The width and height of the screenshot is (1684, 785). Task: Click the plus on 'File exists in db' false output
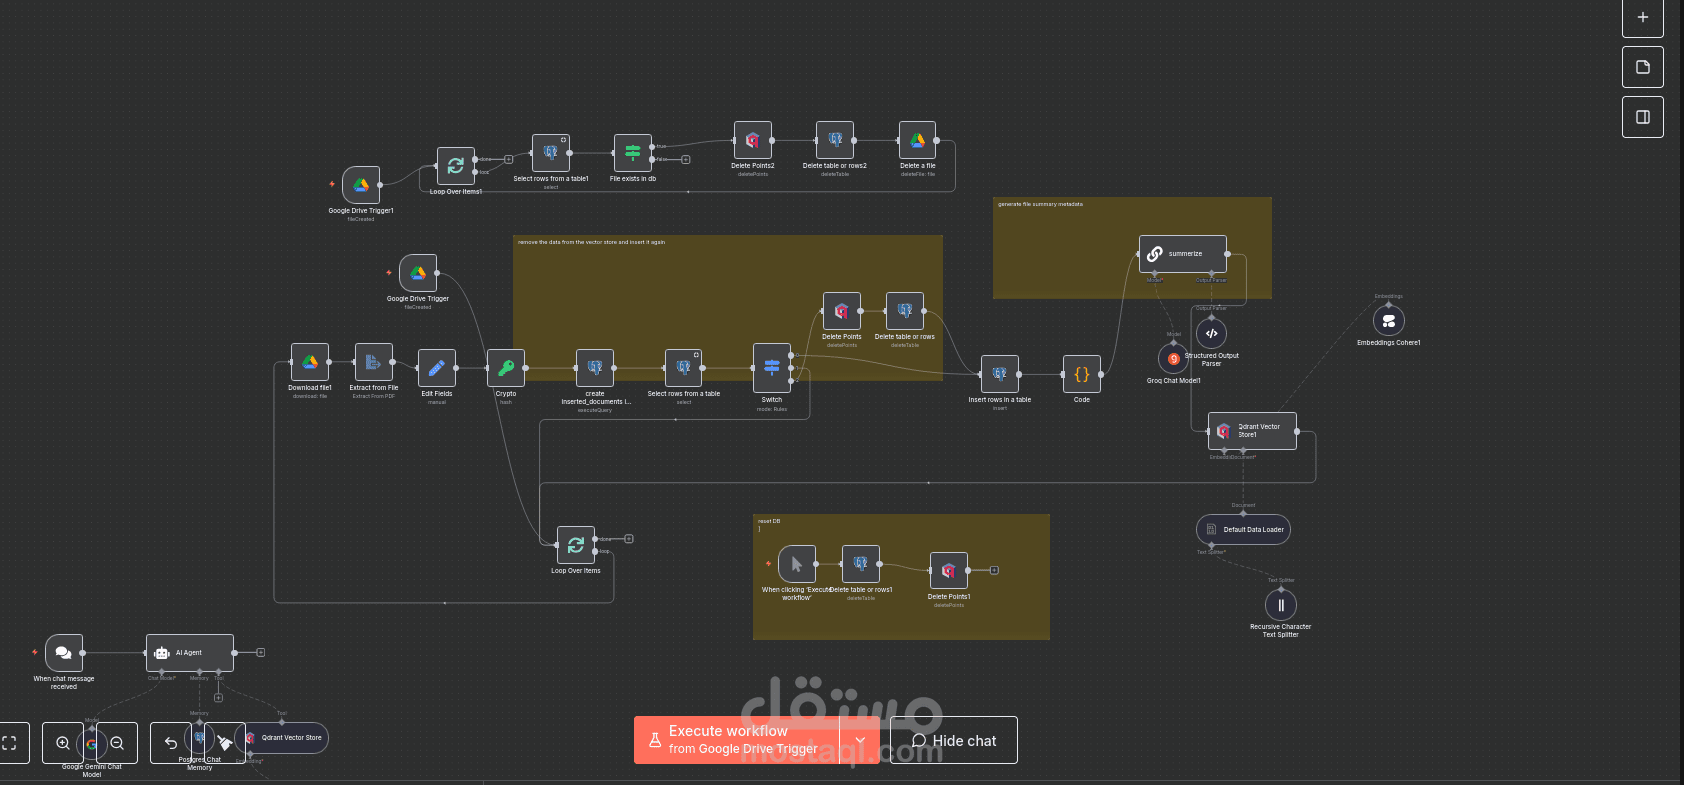(x=686, y=159)
